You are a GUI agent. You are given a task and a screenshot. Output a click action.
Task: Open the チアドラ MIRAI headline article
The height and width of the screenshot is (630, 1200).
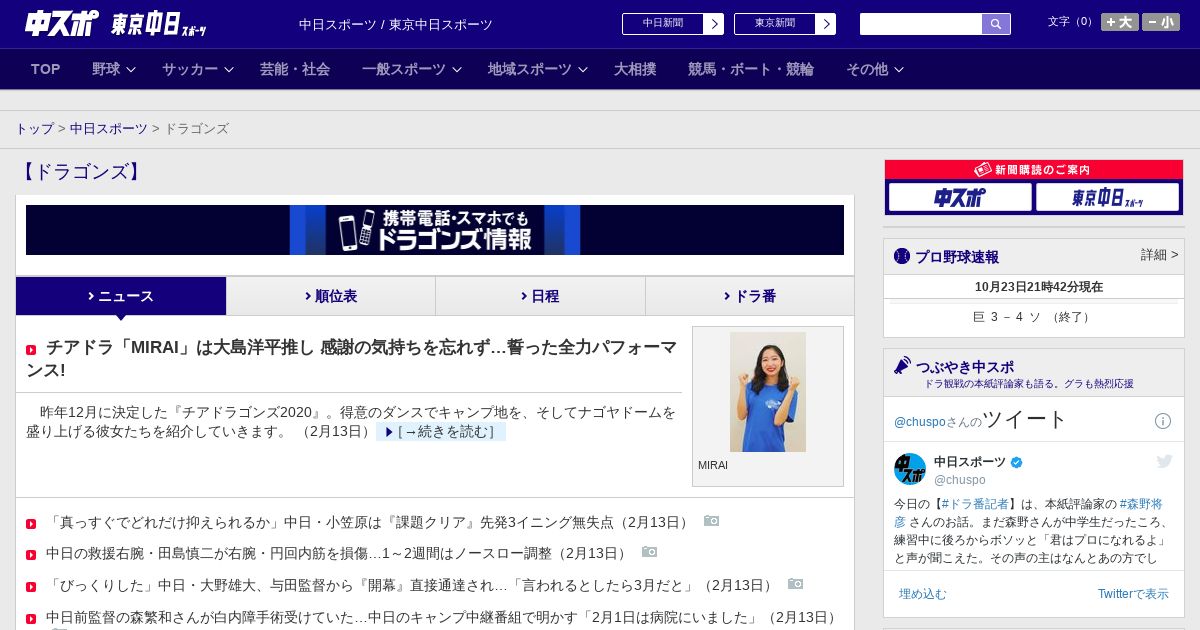point(352,358)
